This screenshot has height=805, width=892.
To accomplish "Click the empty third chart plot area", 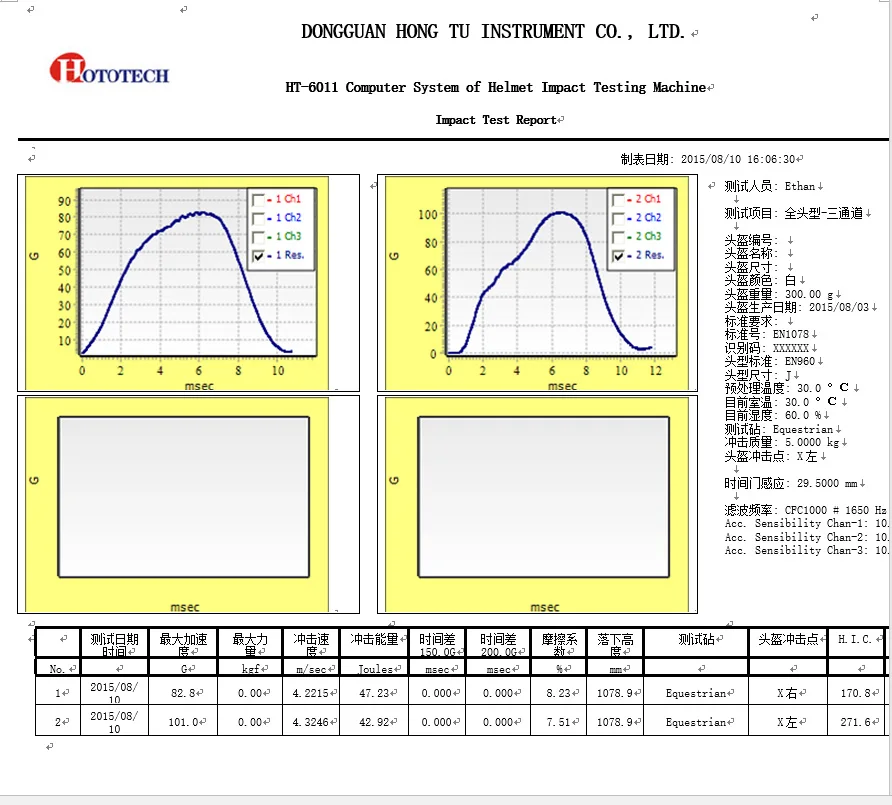I will point(184,497).
